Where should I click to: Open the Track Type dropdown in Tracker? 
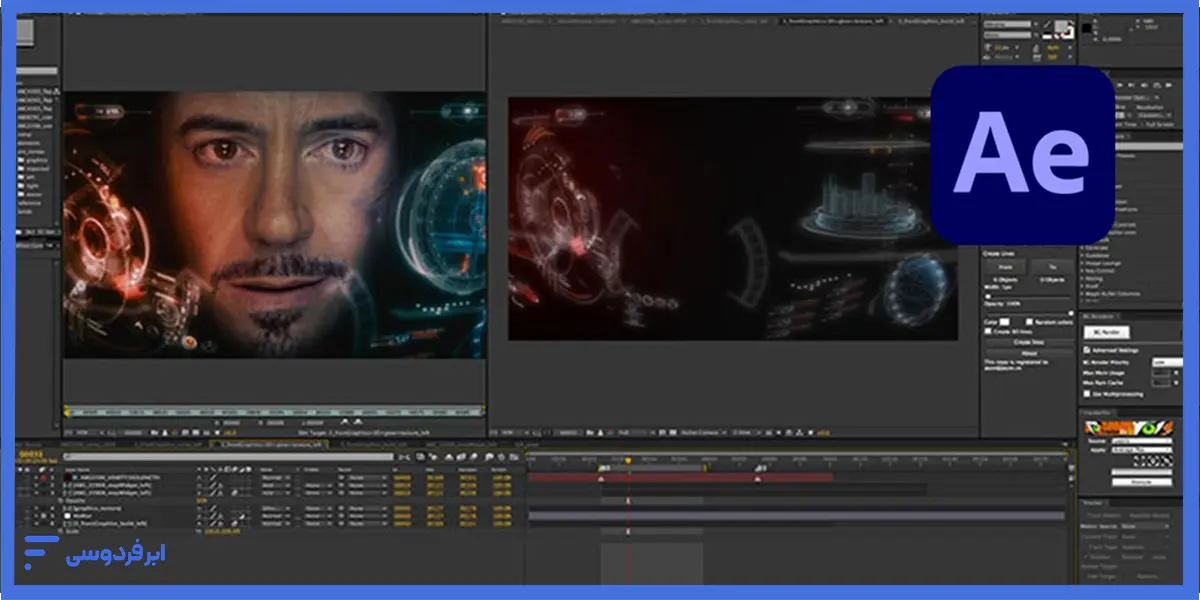[1144, 547]
